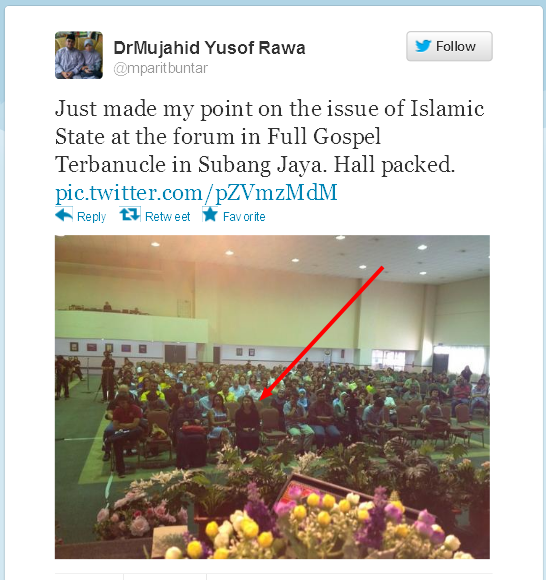The height and width of the screenshot is (580, 546).
Task: Click the red arrow annotation in photo
Action: click(x=321, y=333)
